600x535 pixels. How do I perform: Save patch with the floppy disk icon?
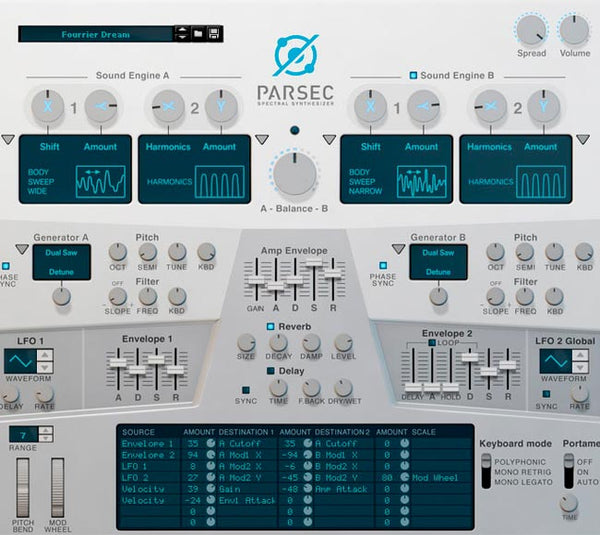tap(214, 34)
